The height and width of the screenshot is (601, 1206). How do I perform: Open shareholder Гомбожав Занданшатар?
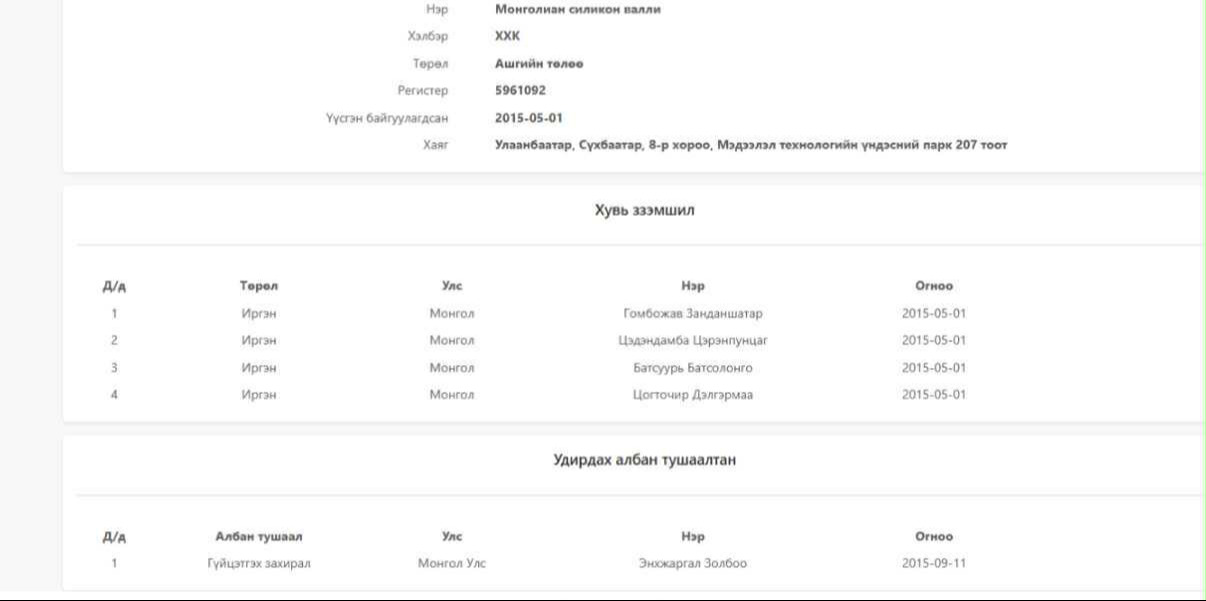coord(692,313)
